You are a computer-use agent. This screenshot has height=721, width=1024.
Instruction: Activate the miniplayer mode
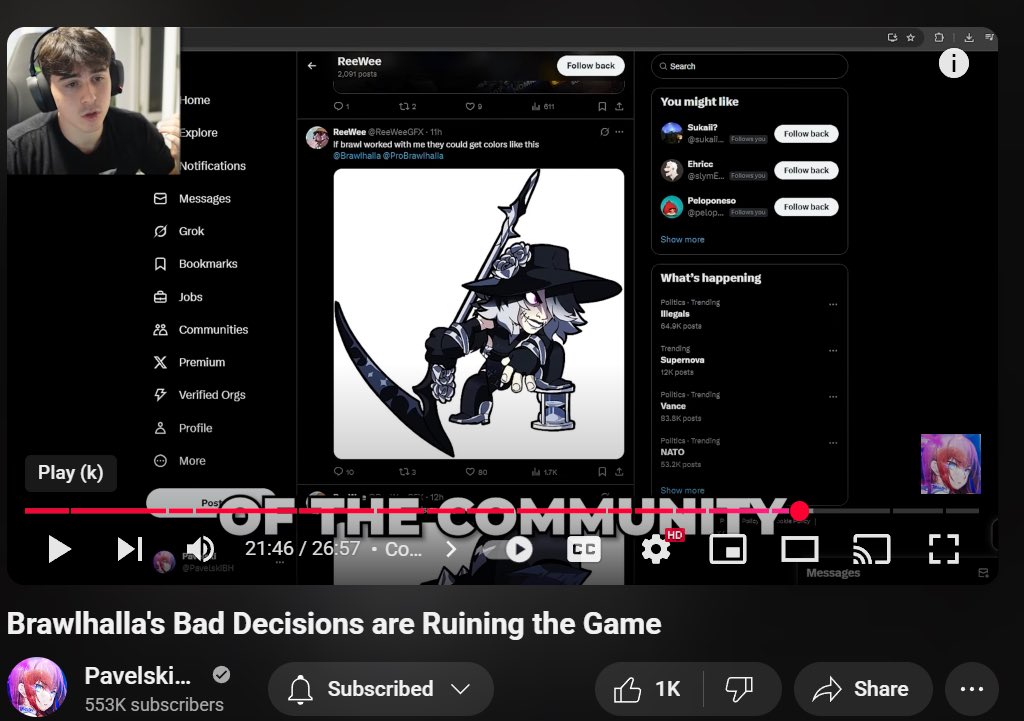point(728,549)
